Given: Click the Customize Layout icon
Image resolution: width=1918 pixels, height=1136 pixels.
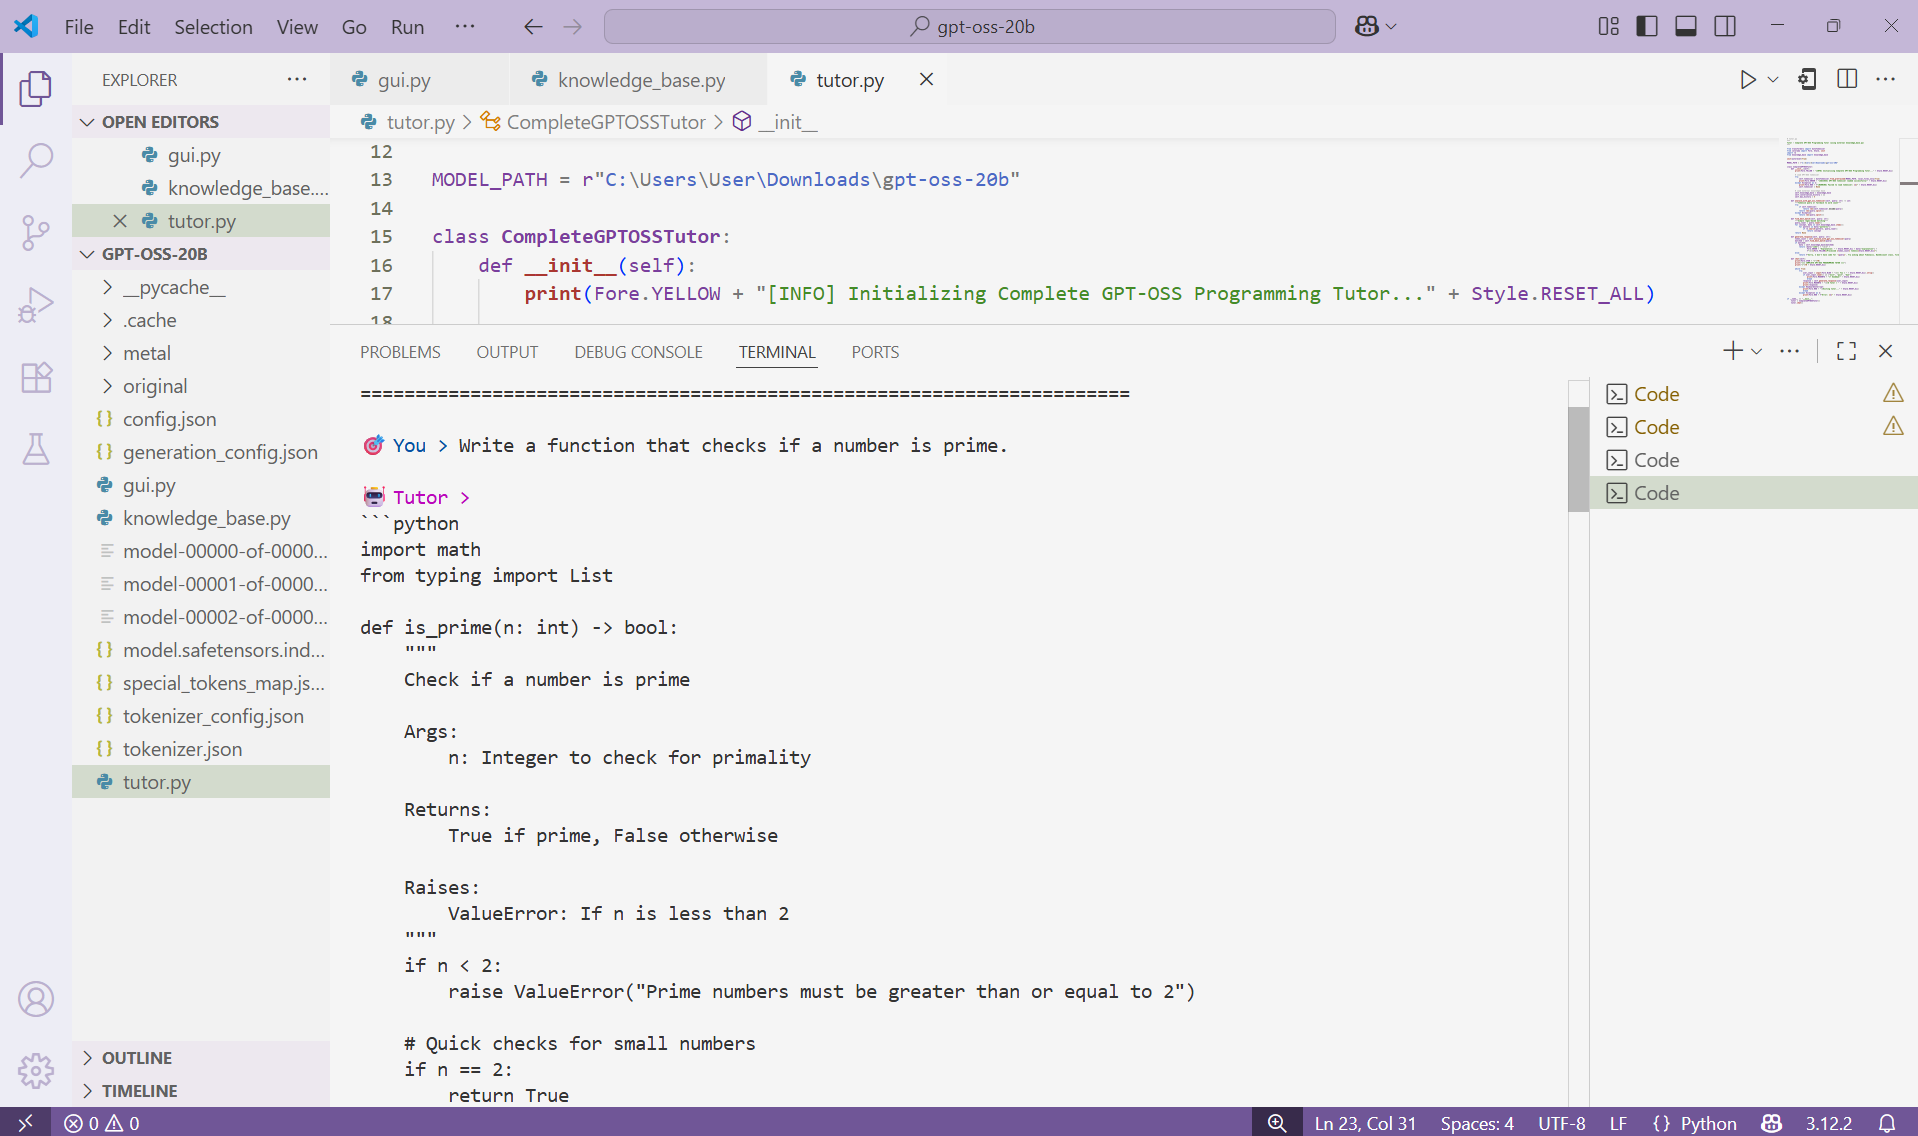Looking at the screenshot, I should [1609, 27].
